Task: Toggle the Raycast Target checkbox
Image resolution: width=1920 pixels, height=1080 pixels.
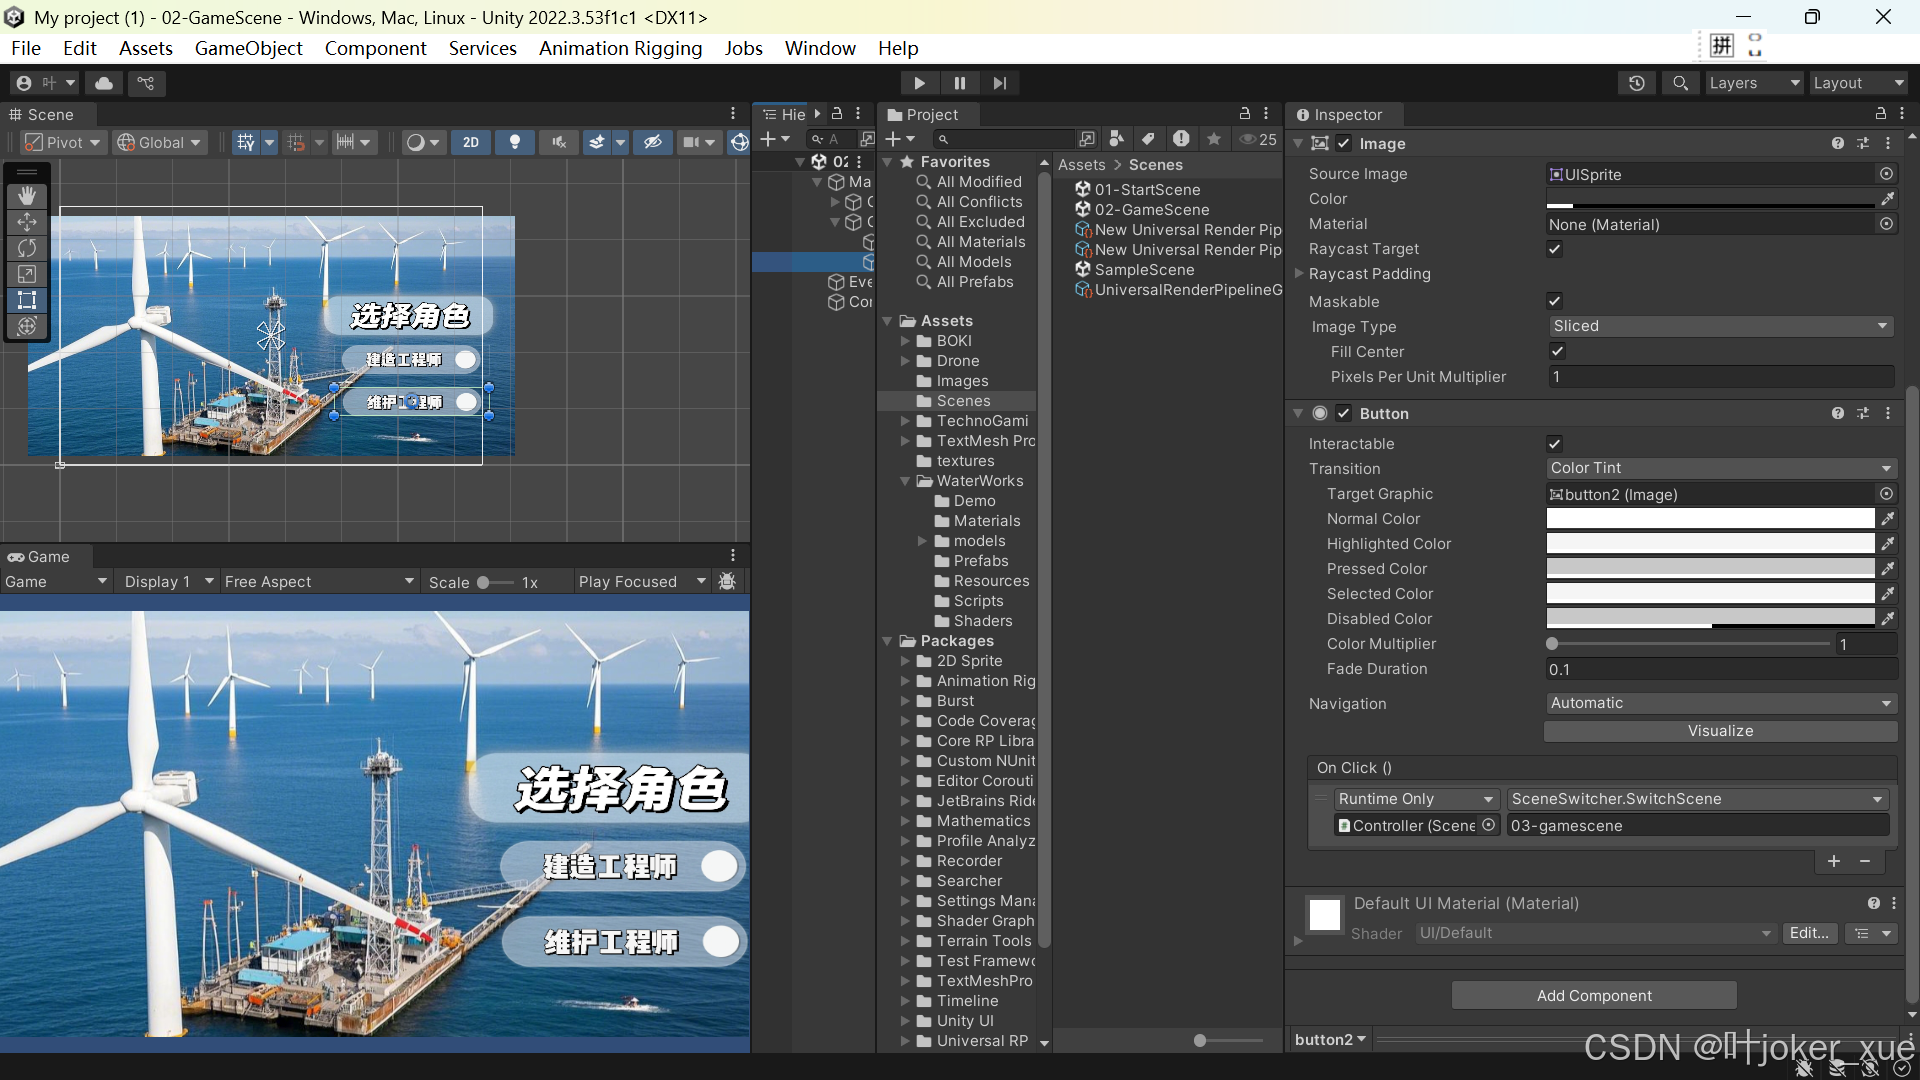Action: 1555,249
